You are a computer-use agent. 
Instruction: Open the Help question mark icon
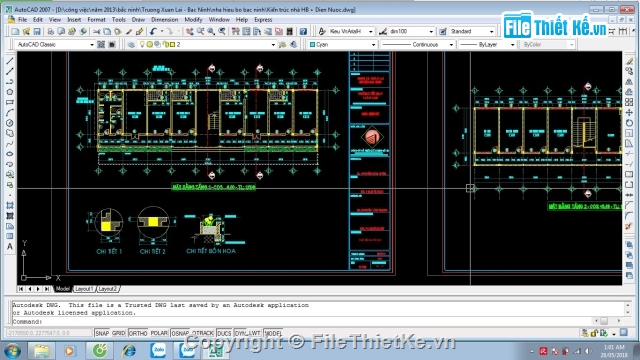(x=303, y=31)
